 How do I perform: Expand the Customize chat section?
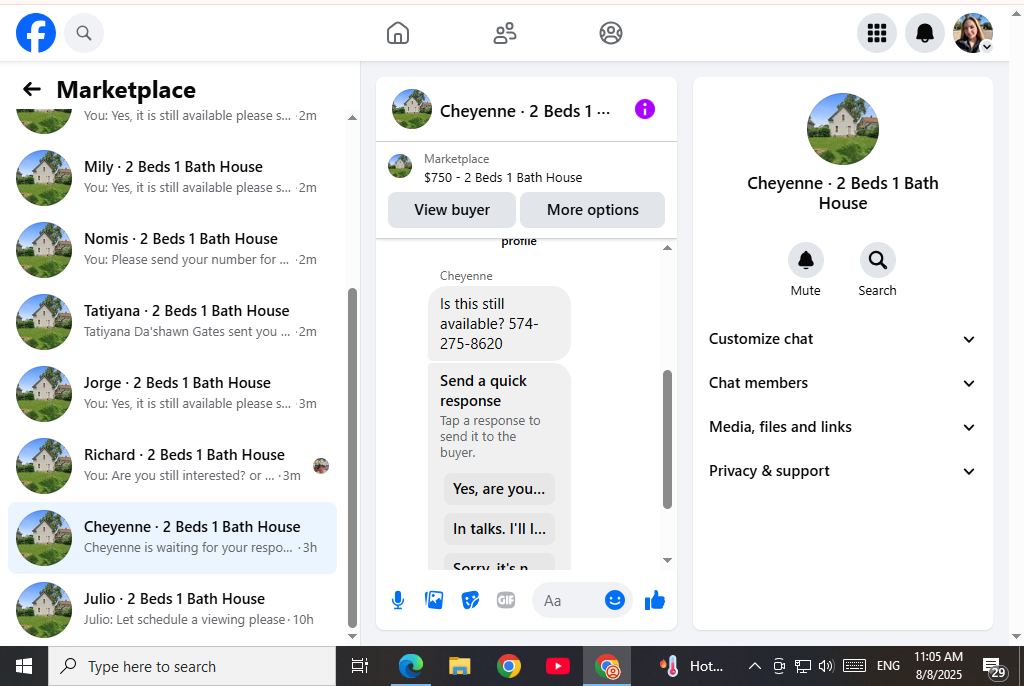click(842, 339)
